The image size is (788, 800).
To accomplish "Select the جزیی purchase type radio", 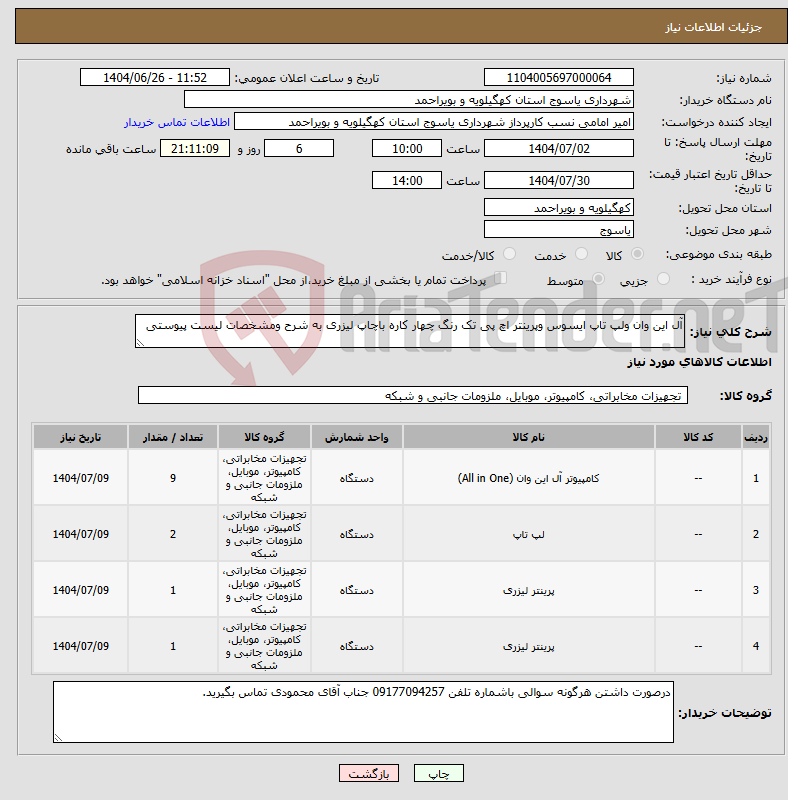I will click(663, 279).
